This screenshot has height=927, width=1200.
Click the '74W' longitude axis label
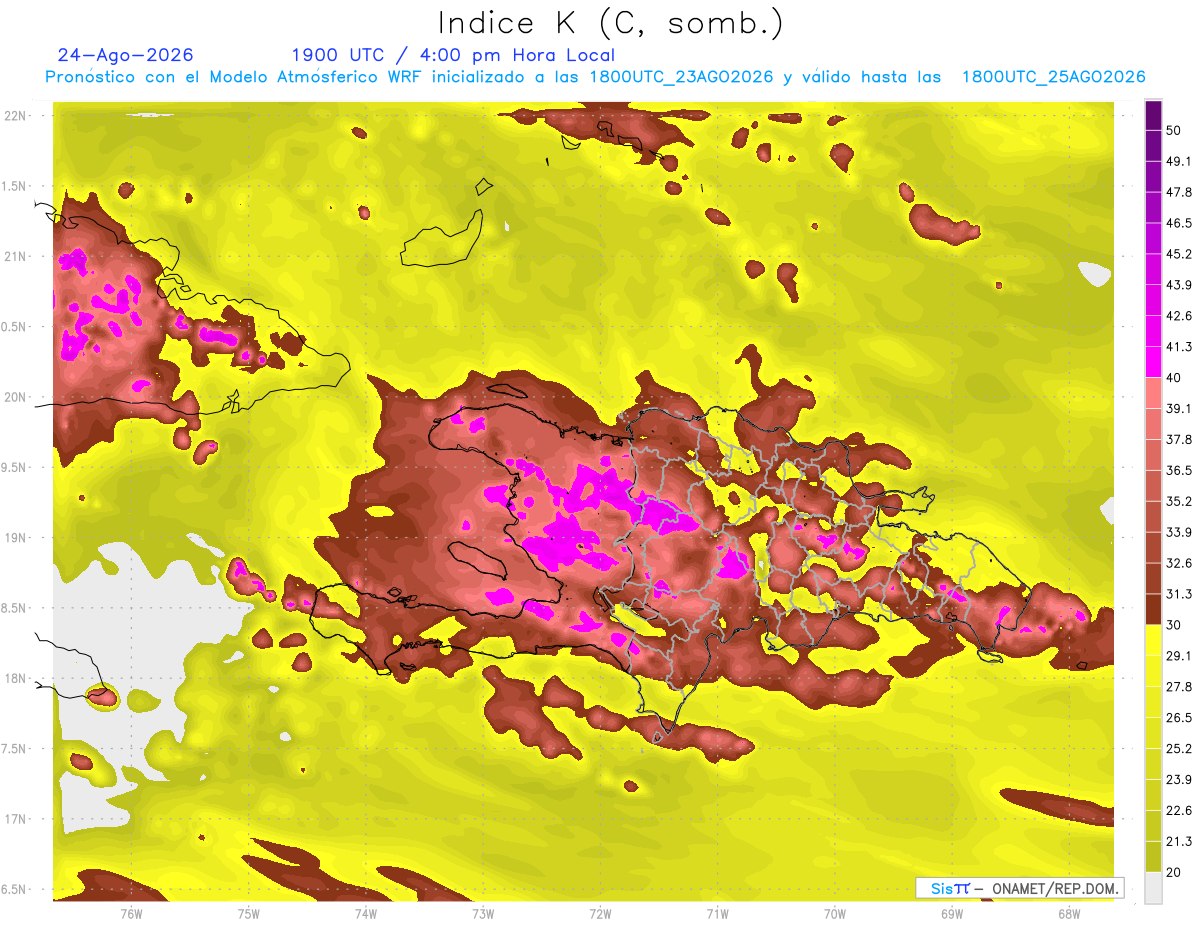click(366, 914)
